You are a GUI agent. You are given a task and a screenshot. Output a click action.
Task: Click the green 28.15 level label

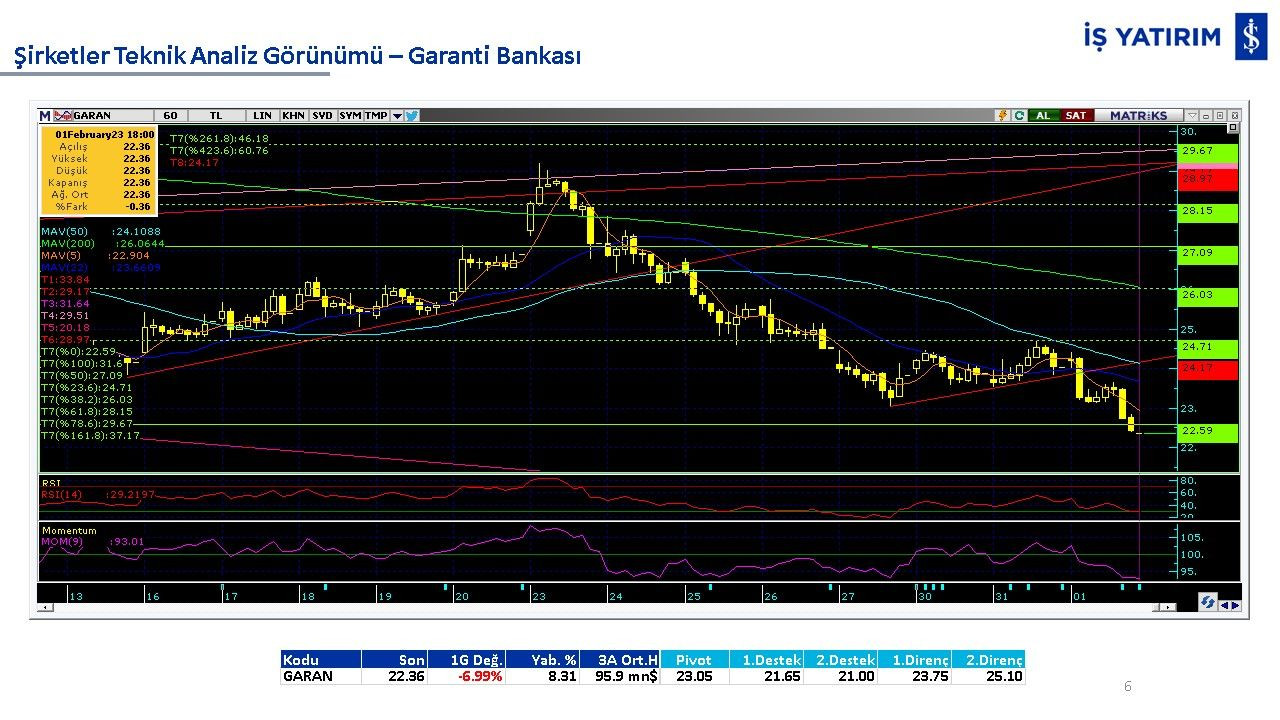[1208, 211]
